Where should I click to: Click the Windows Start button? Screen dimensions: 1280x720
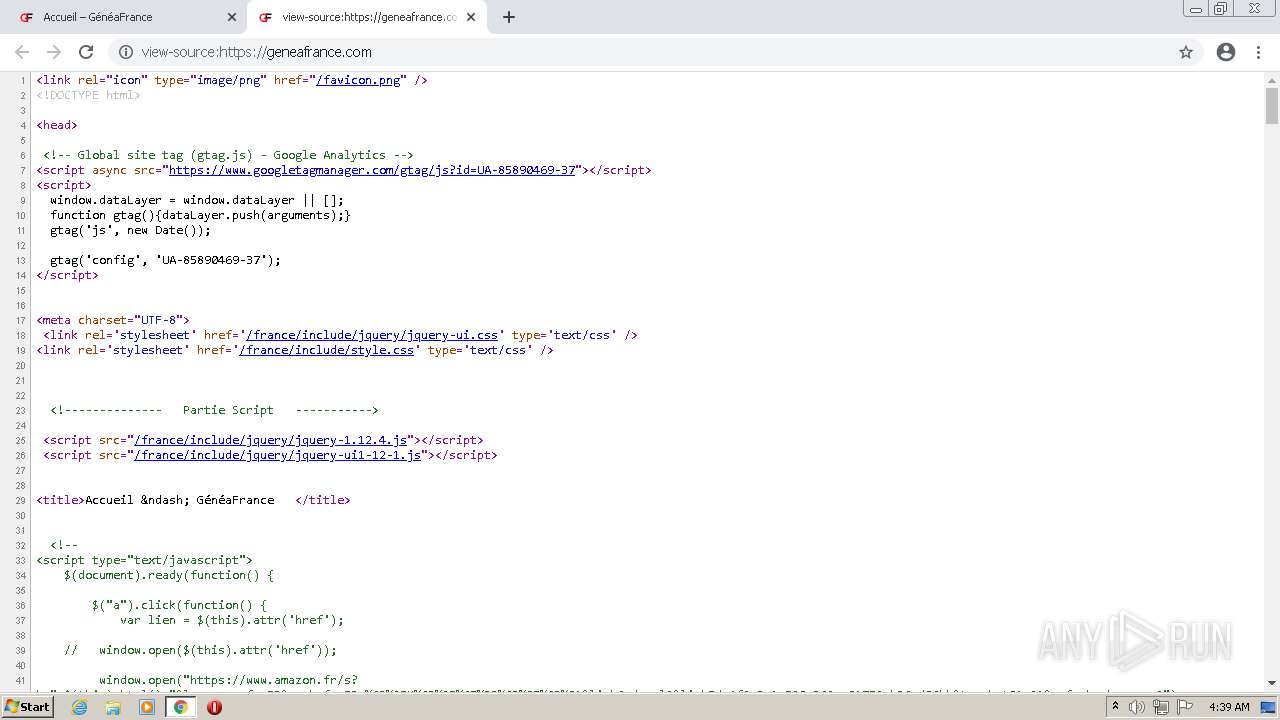coord(28,707)
